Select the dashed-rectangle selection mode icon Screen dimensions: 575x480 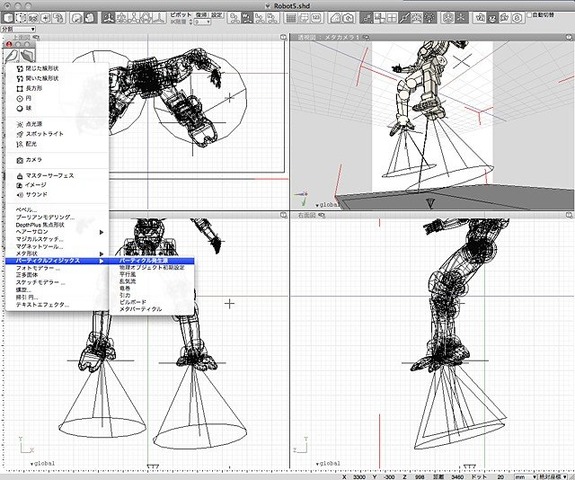pyautogui.click(x=21, y=18)
